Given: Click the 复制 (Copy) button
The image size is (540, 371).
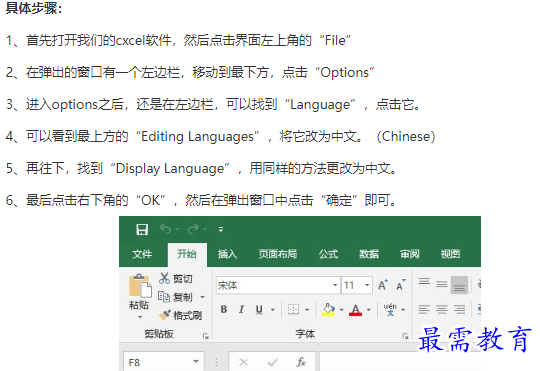Looking at the screenshot, I should [175, 297].
